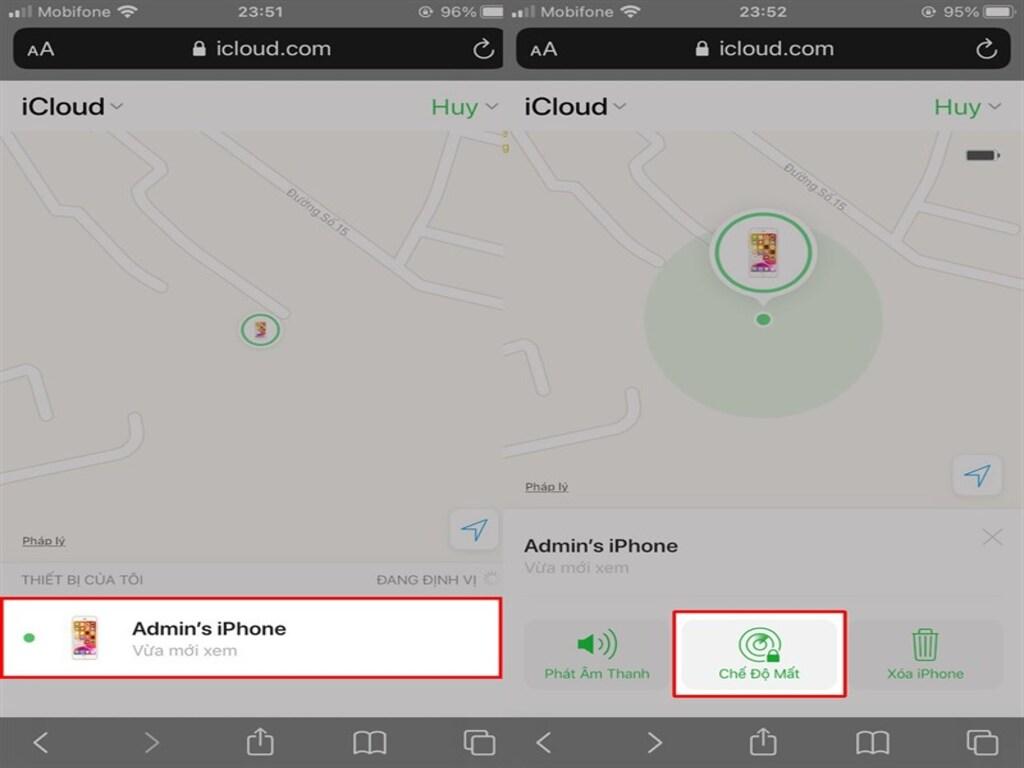Tap location arrow on left map
The image size is (1024, 768).
pos(474,529)
